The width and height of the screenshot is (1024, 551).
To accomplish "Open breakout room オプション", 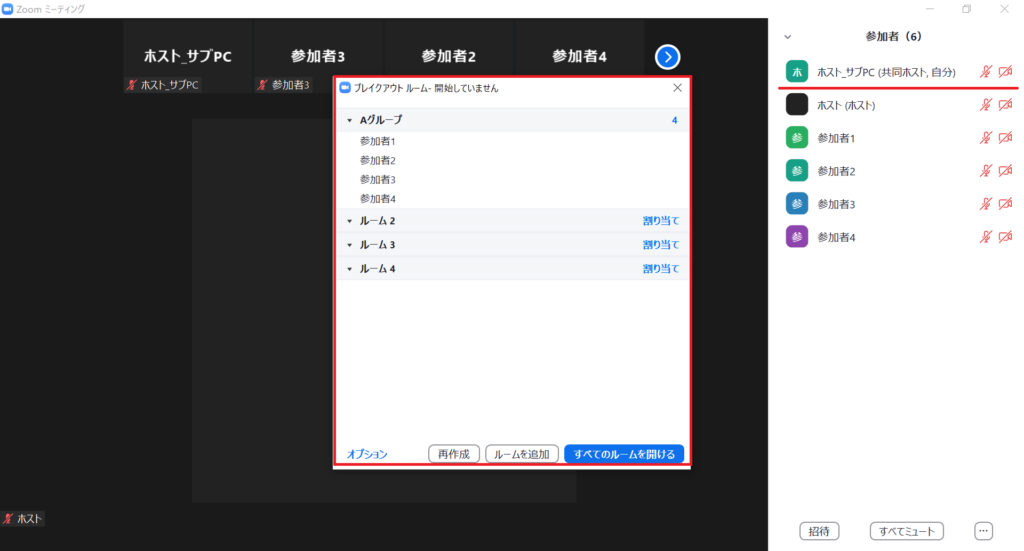I will [367, 454].
